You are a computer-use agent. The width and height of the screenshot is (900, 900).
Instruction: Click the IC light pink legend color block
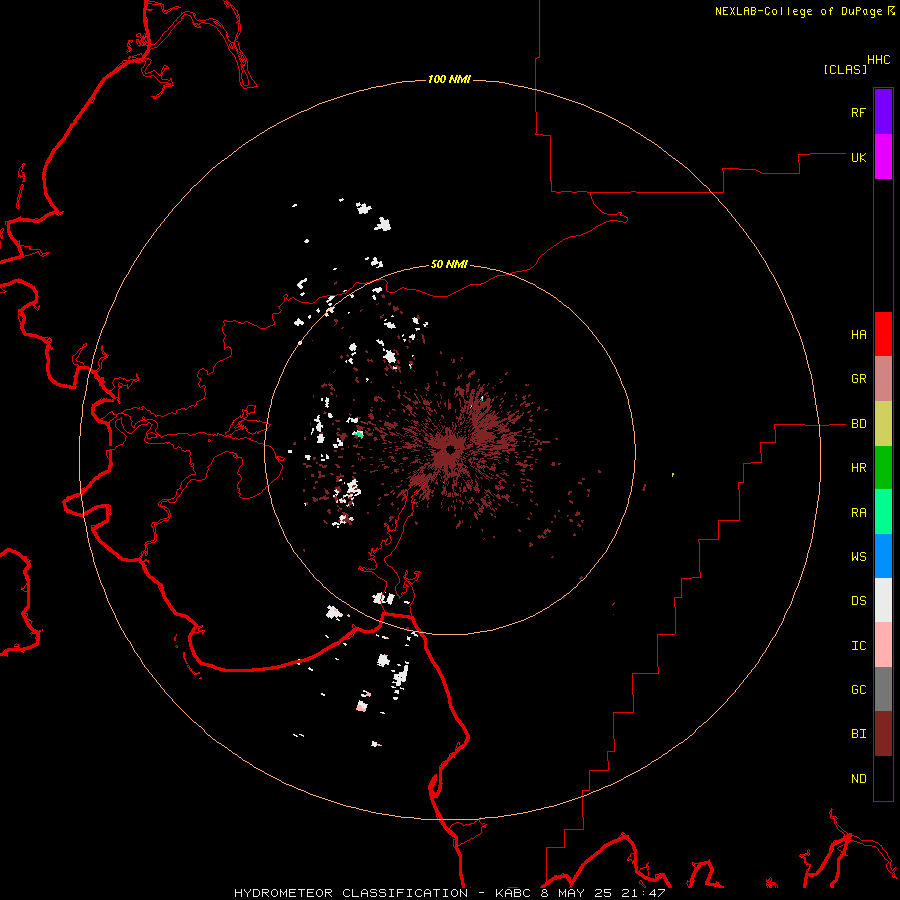coord(883,645)
